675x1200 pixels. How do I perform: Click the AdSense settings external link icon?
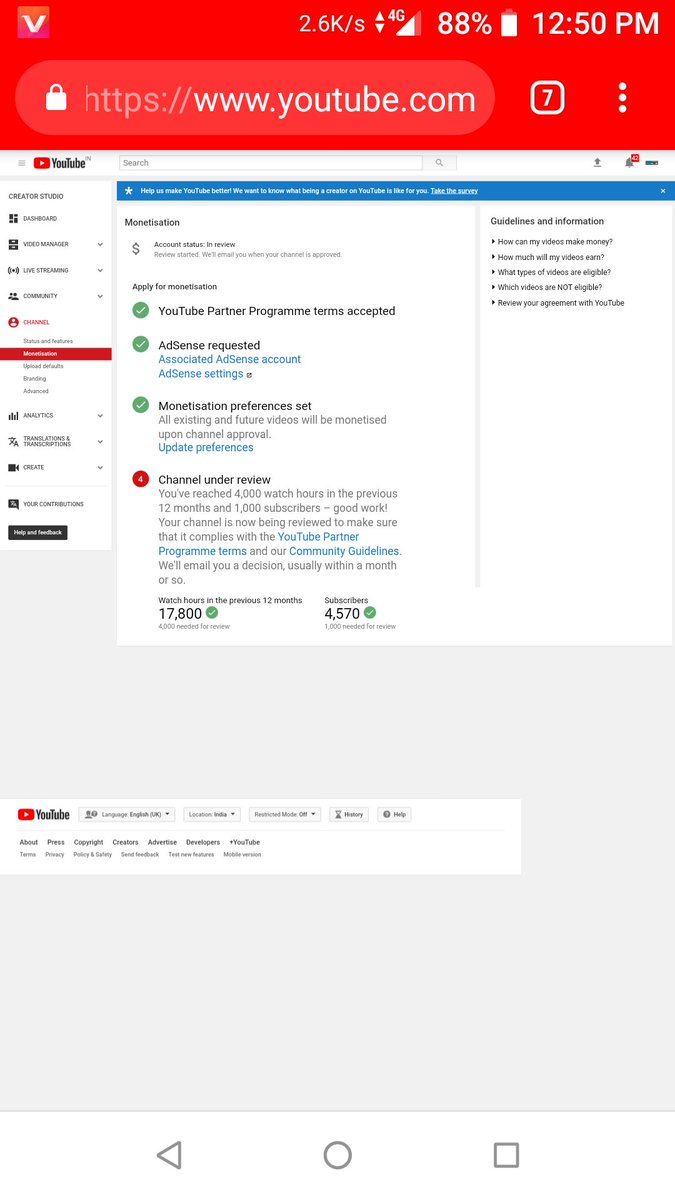[x=249, y=375]
